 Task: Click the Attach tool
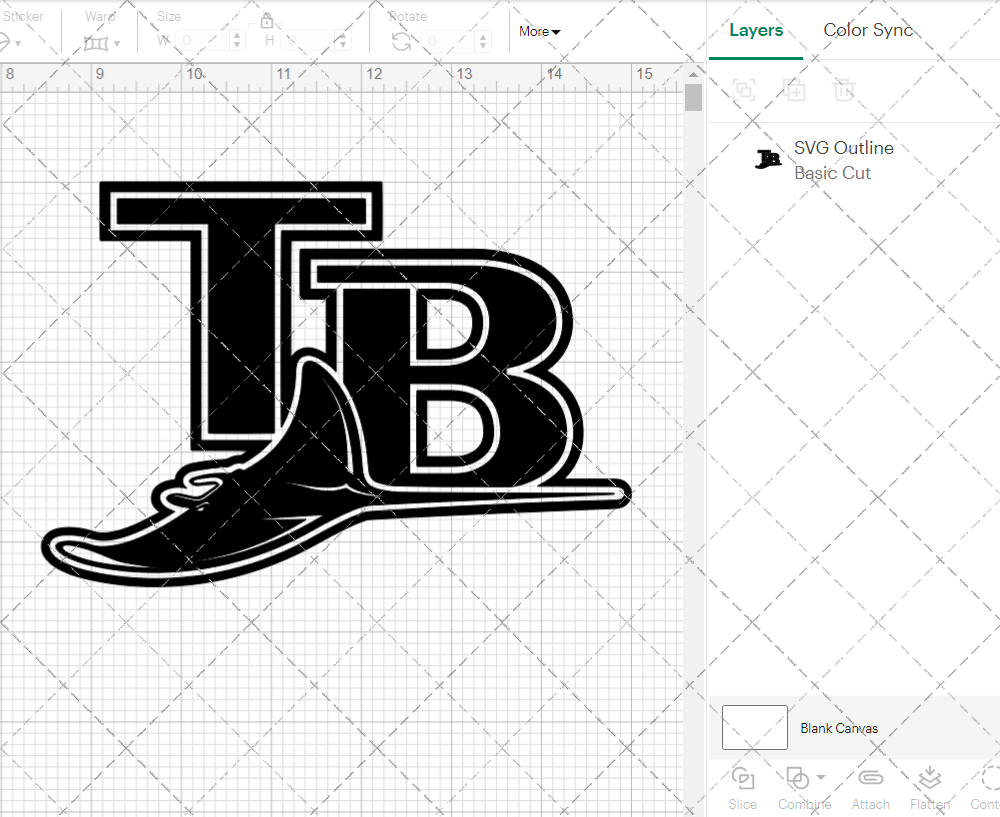(x=871, y=789)
